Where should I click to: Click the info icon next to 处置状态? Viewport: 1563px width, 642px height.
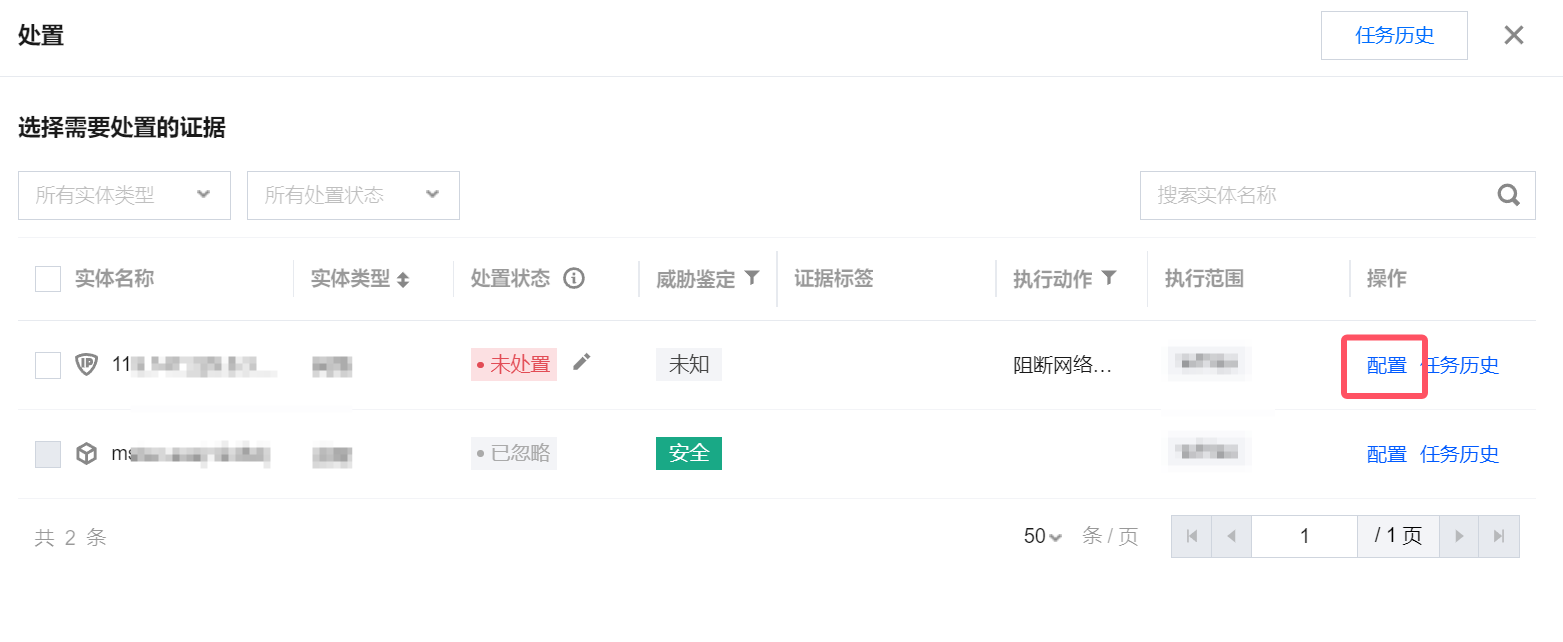(x=574, y=279)
